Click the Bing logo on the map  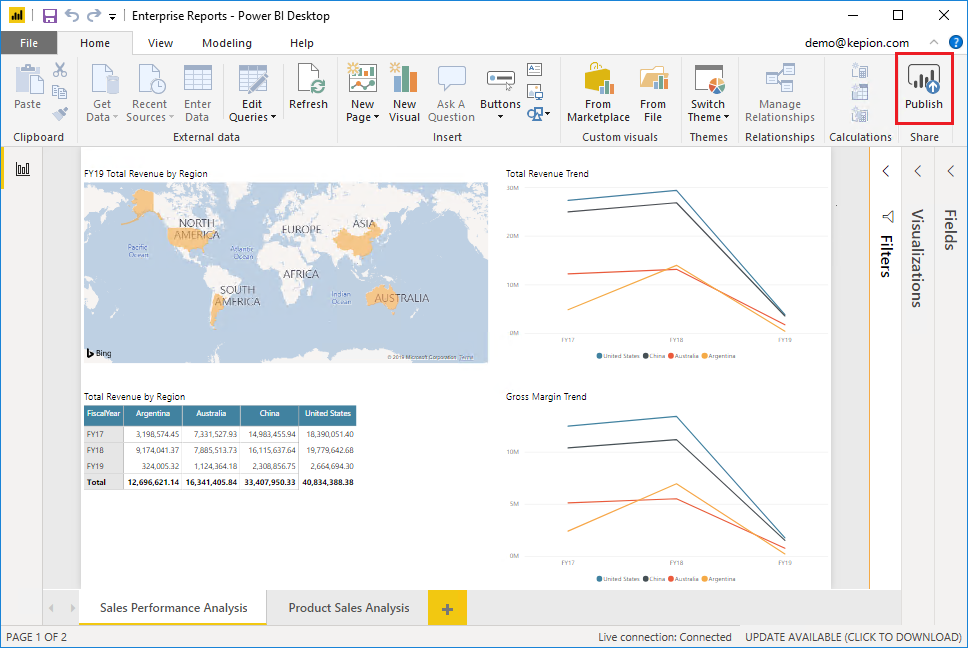[99, 353]
